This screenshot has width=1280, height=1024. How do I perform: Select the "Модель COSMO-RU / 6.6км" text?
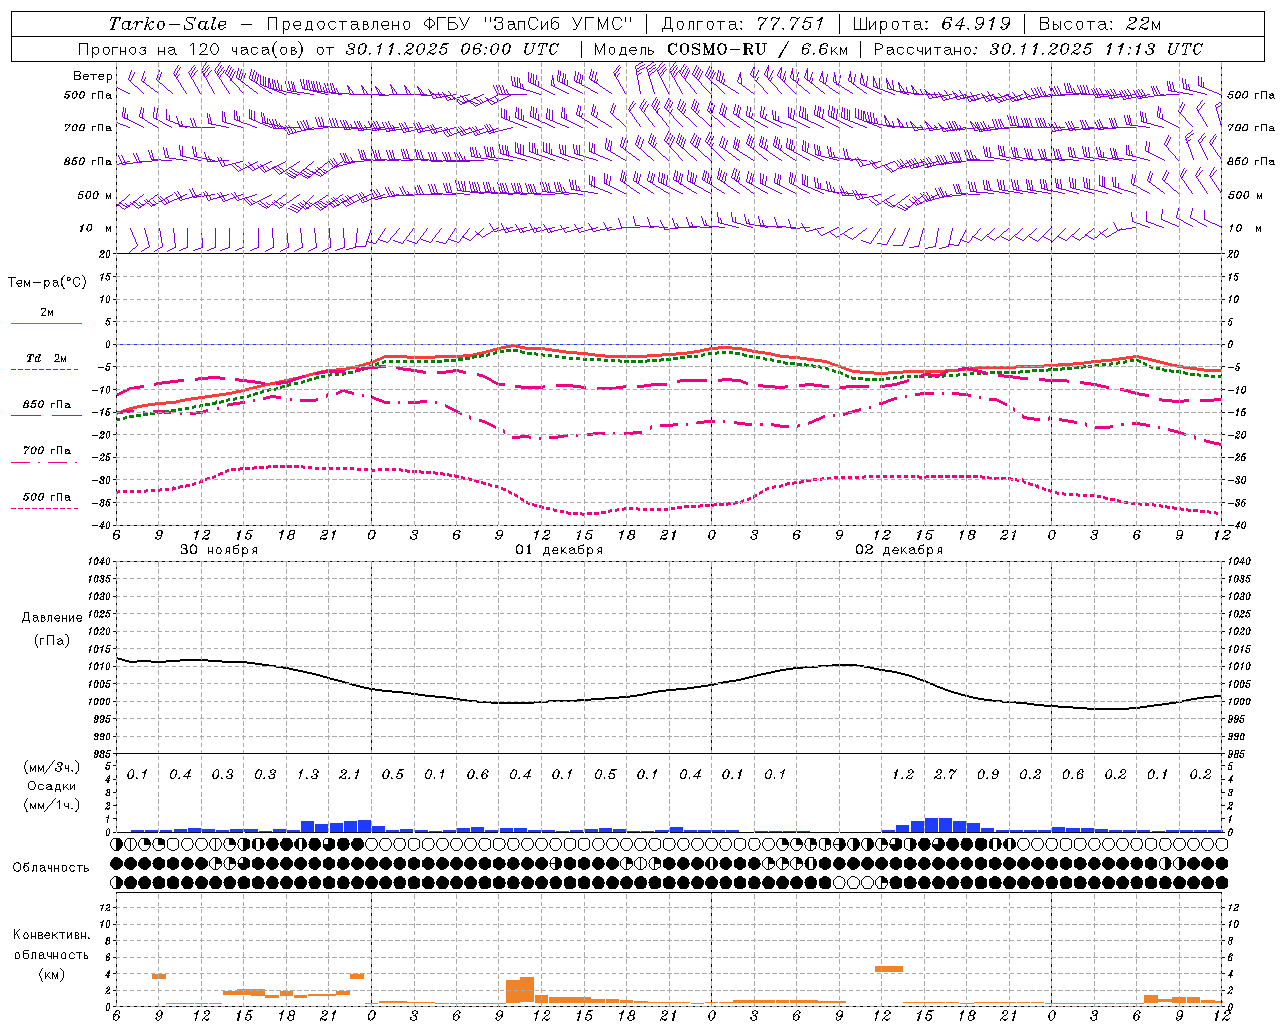click(721, 49)
